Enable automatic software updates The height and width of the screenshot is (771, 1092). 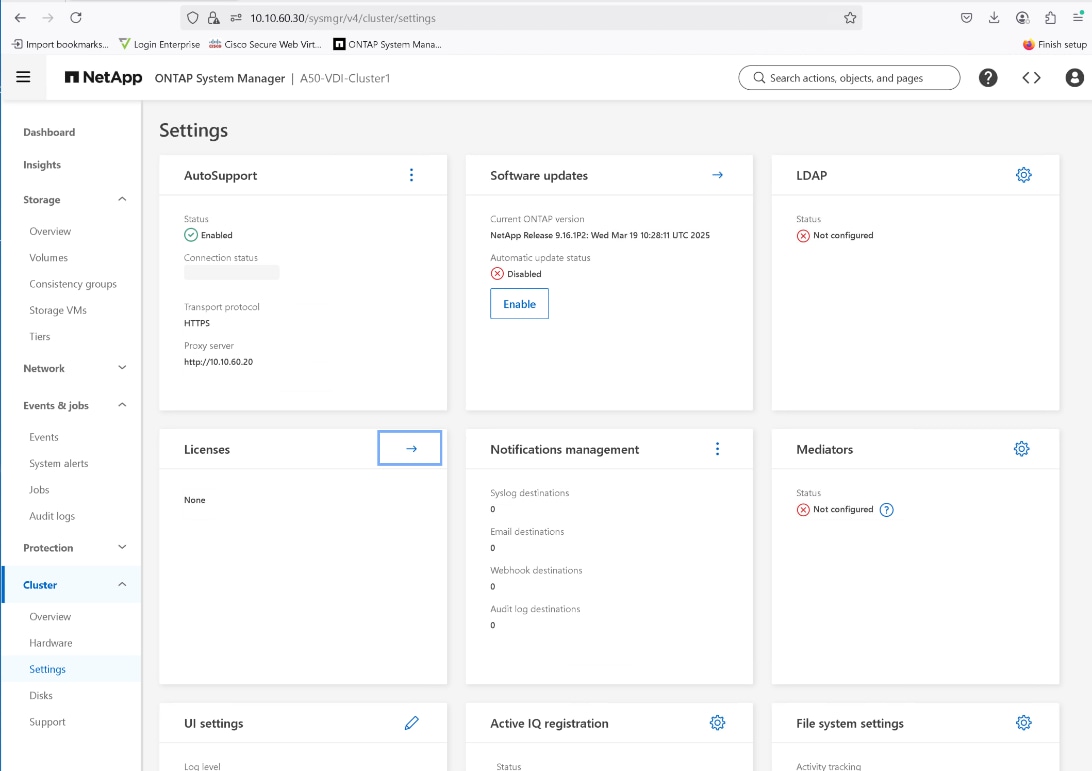[520, 304]
